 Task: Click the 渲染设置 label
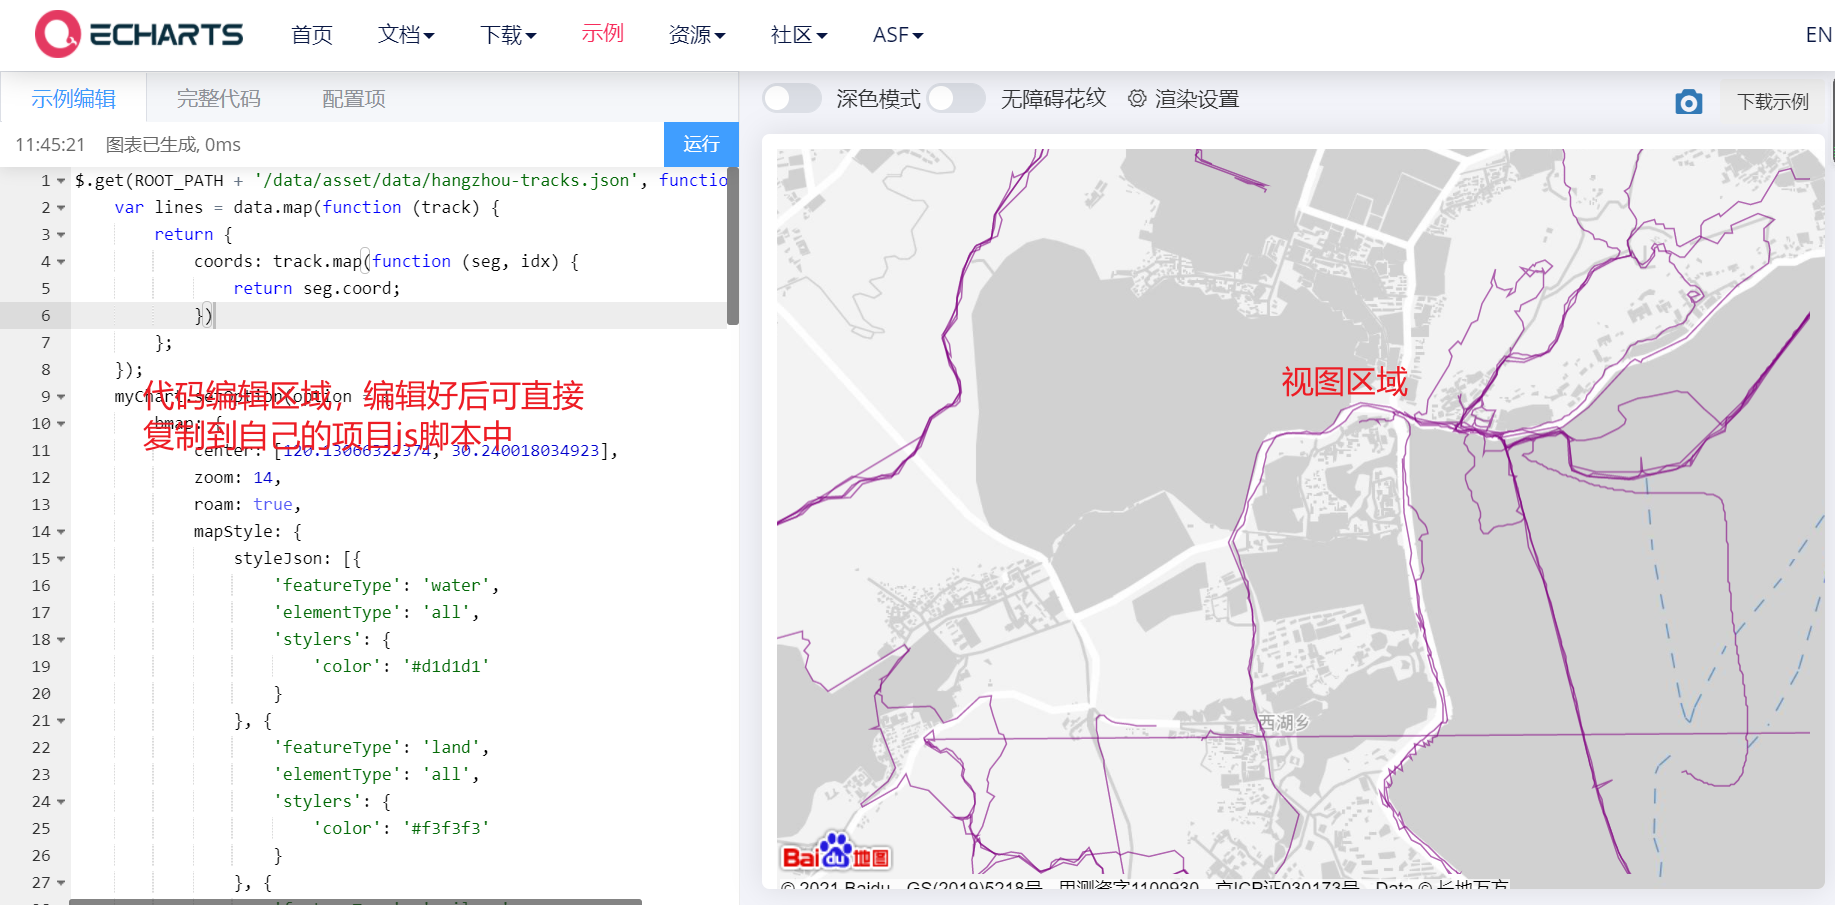(x=1197, y=99)
